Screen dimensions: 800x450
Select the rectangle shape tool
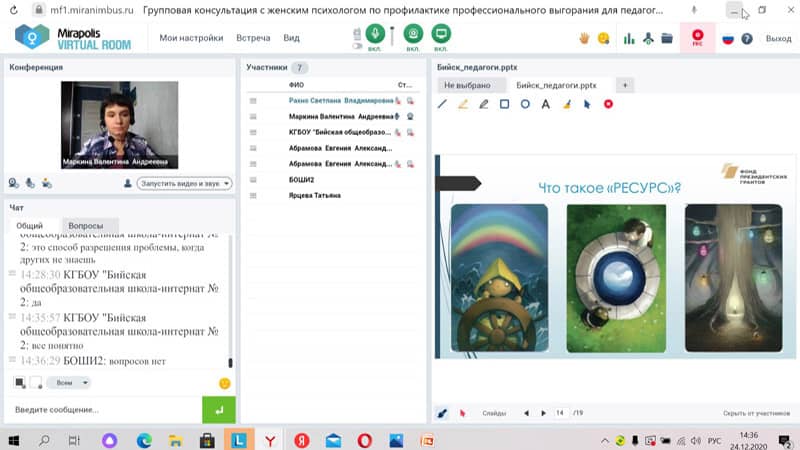[504, 104]
